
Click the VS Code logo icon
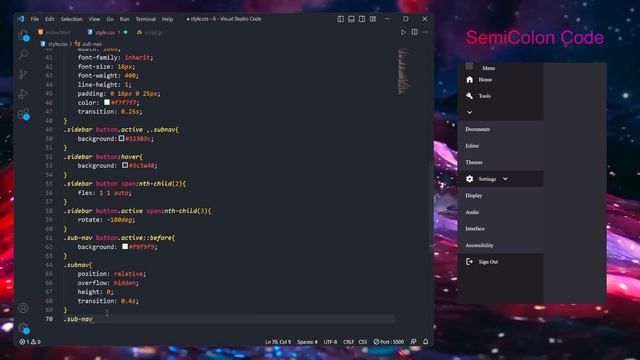pyautogui.click(x=21, y=19)
